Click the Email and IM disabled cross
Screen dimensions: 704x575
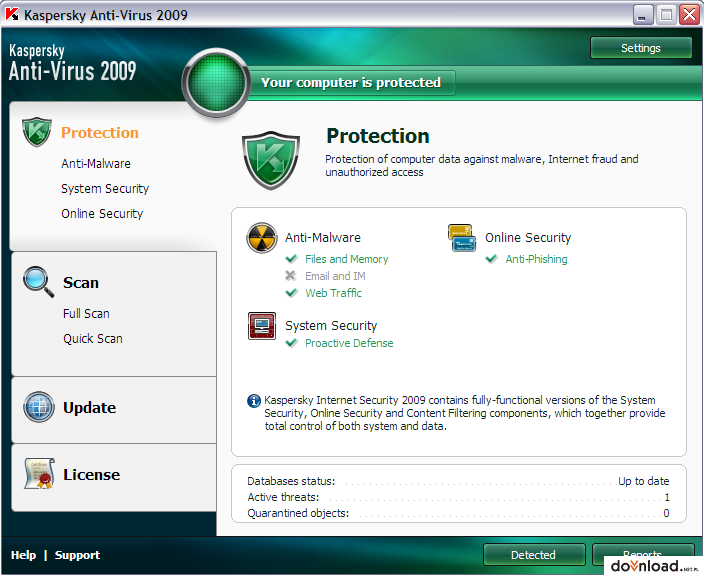coord(291,276)
